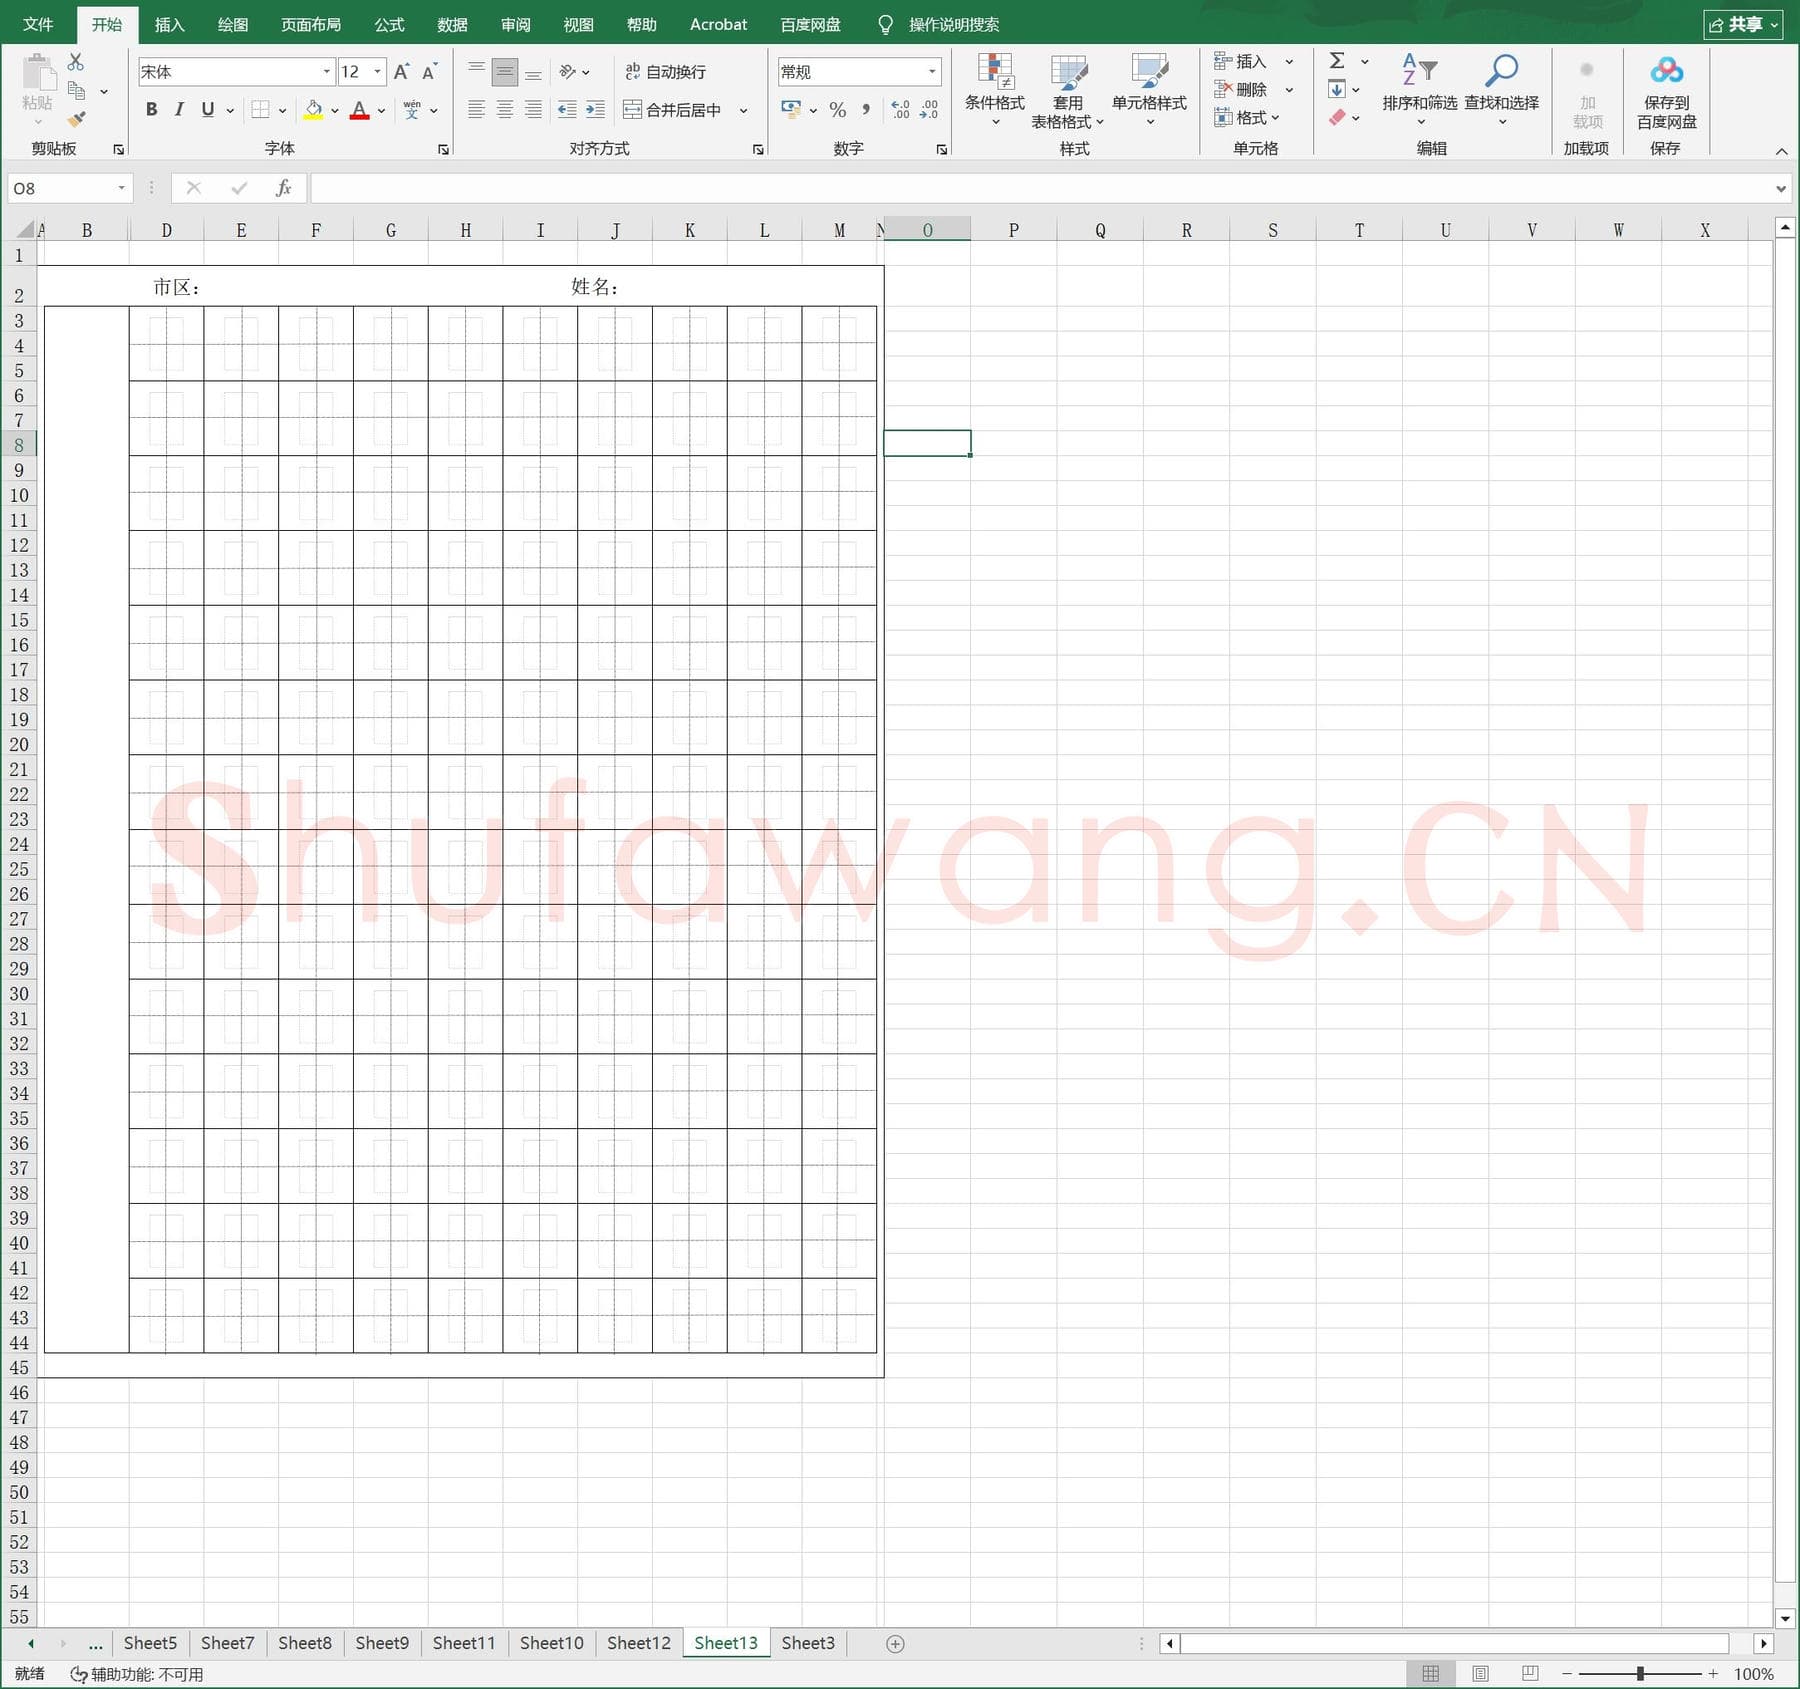Open Cell Styles (单元格样式)
The width and height of the screenshot is (1800, 1689).
point(1149,90)
